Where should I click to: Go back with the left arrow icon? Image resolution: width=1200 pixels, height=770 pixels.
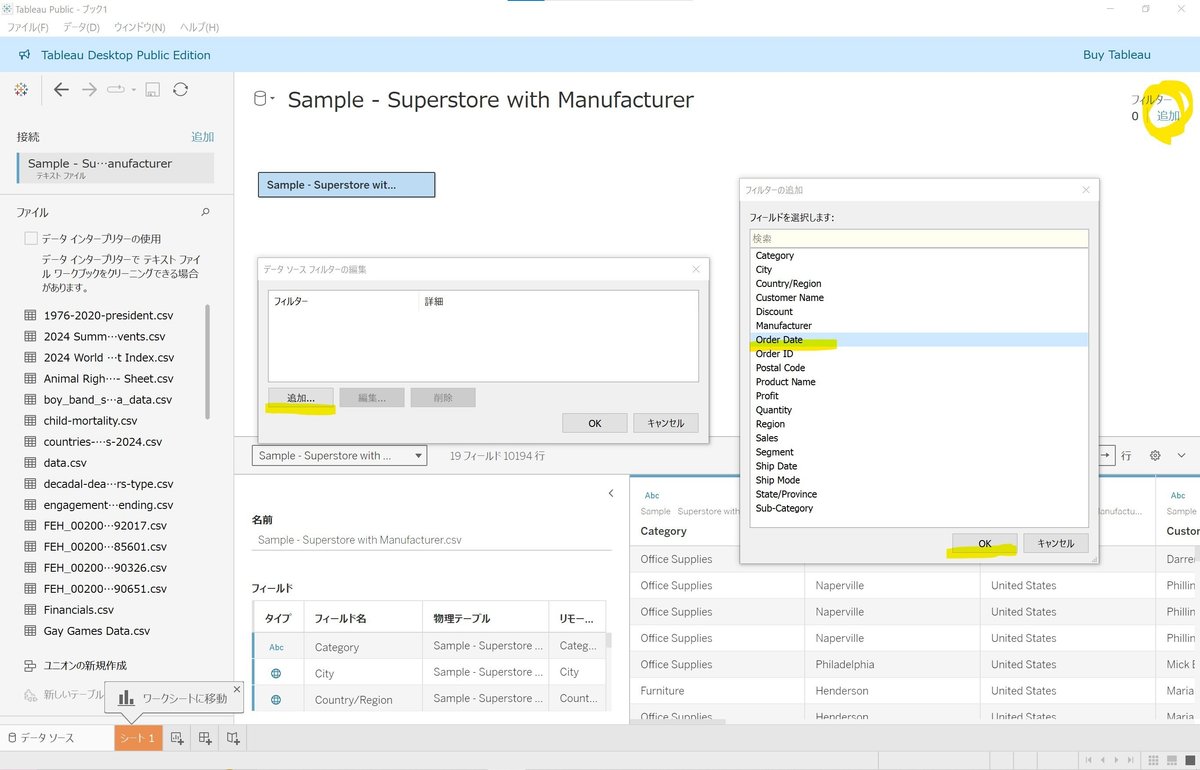pyautogui.click(x=61, y=90)
